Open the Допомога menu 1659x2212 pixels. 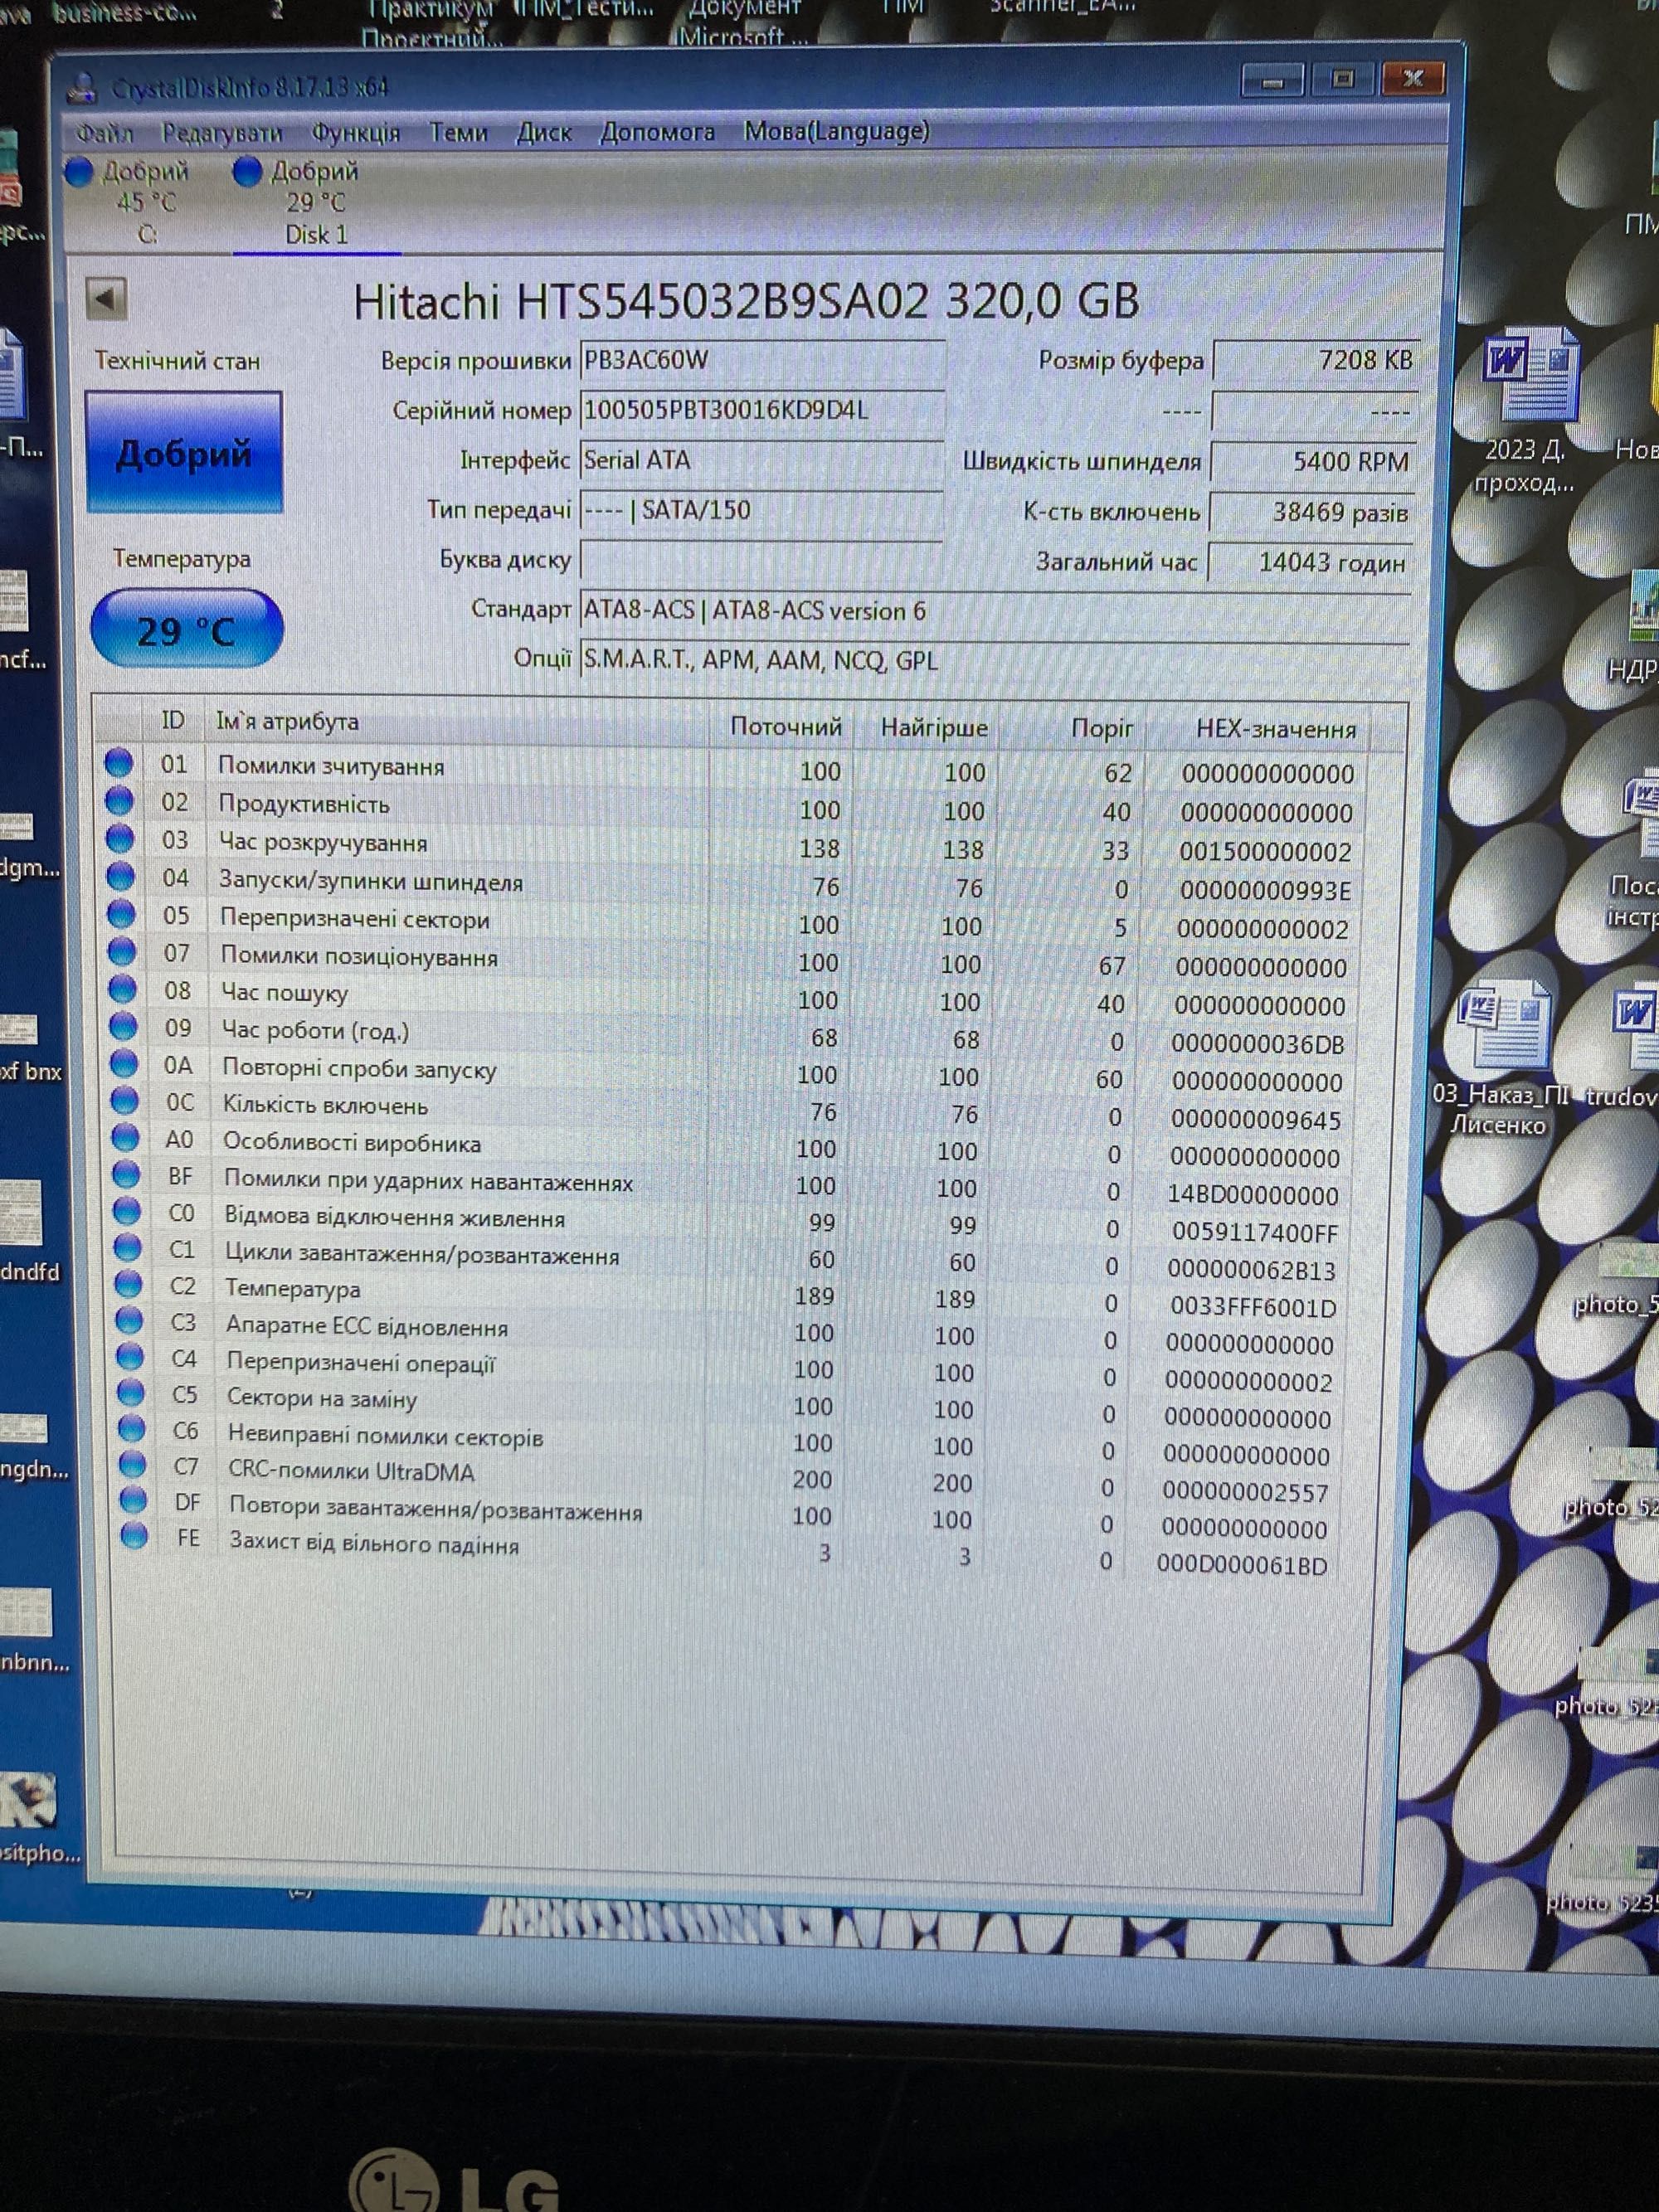pyautogui.click(x=657, y=132)
